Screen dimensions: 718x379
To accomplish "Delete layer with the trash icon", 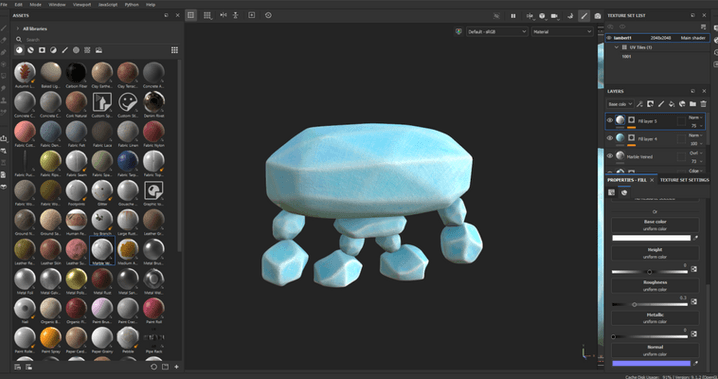I will tap(703, 104).
